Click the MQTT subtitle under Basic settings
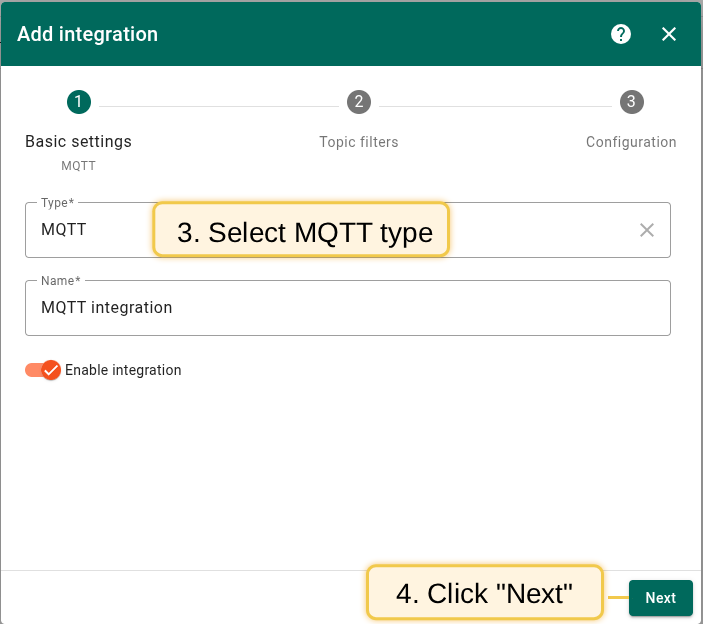 (78, 166)
